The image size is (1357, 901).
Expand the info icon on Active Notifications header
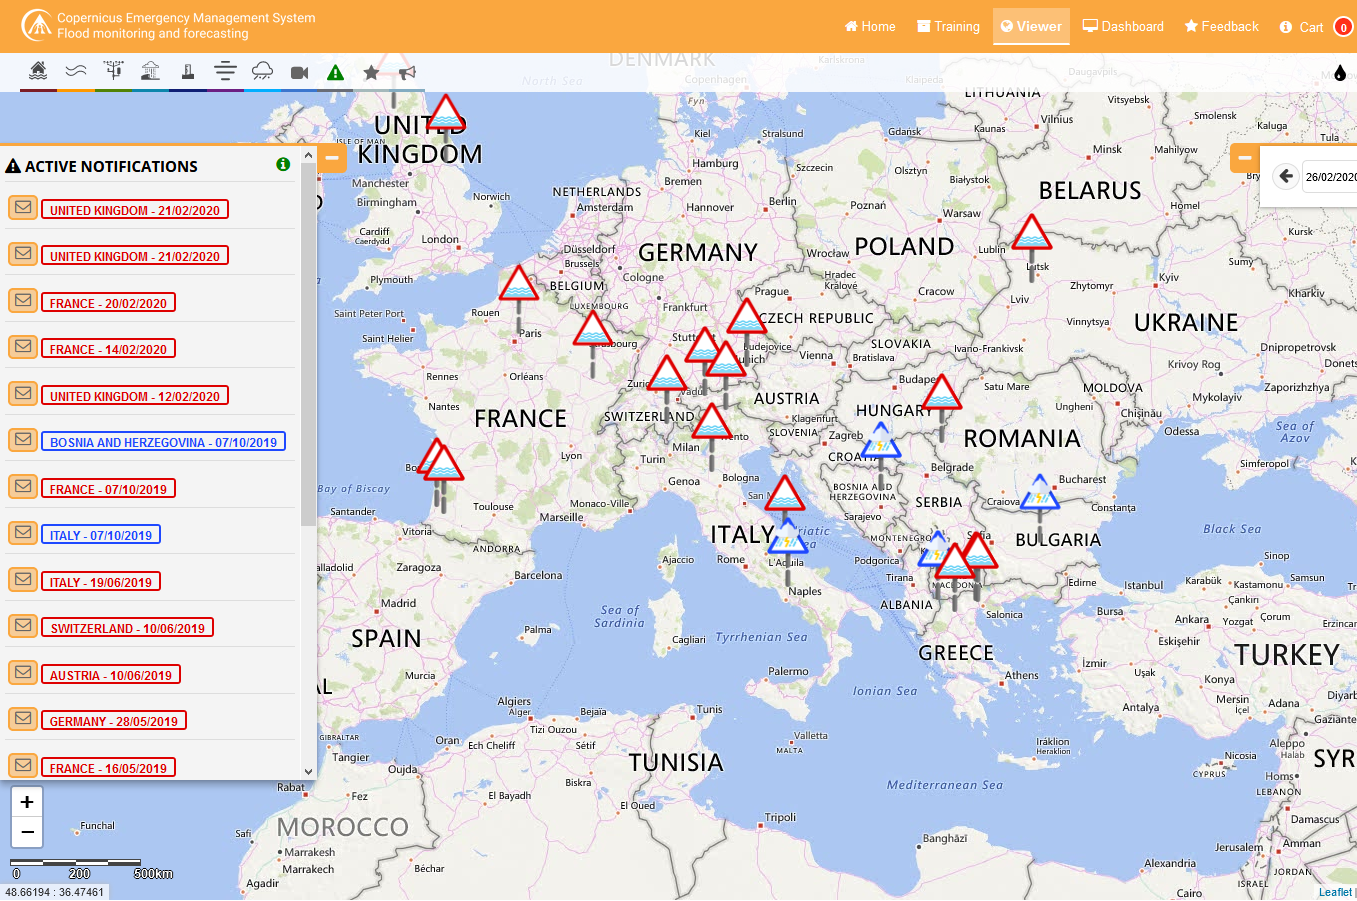pyautogui.click(x=283, y=165)
